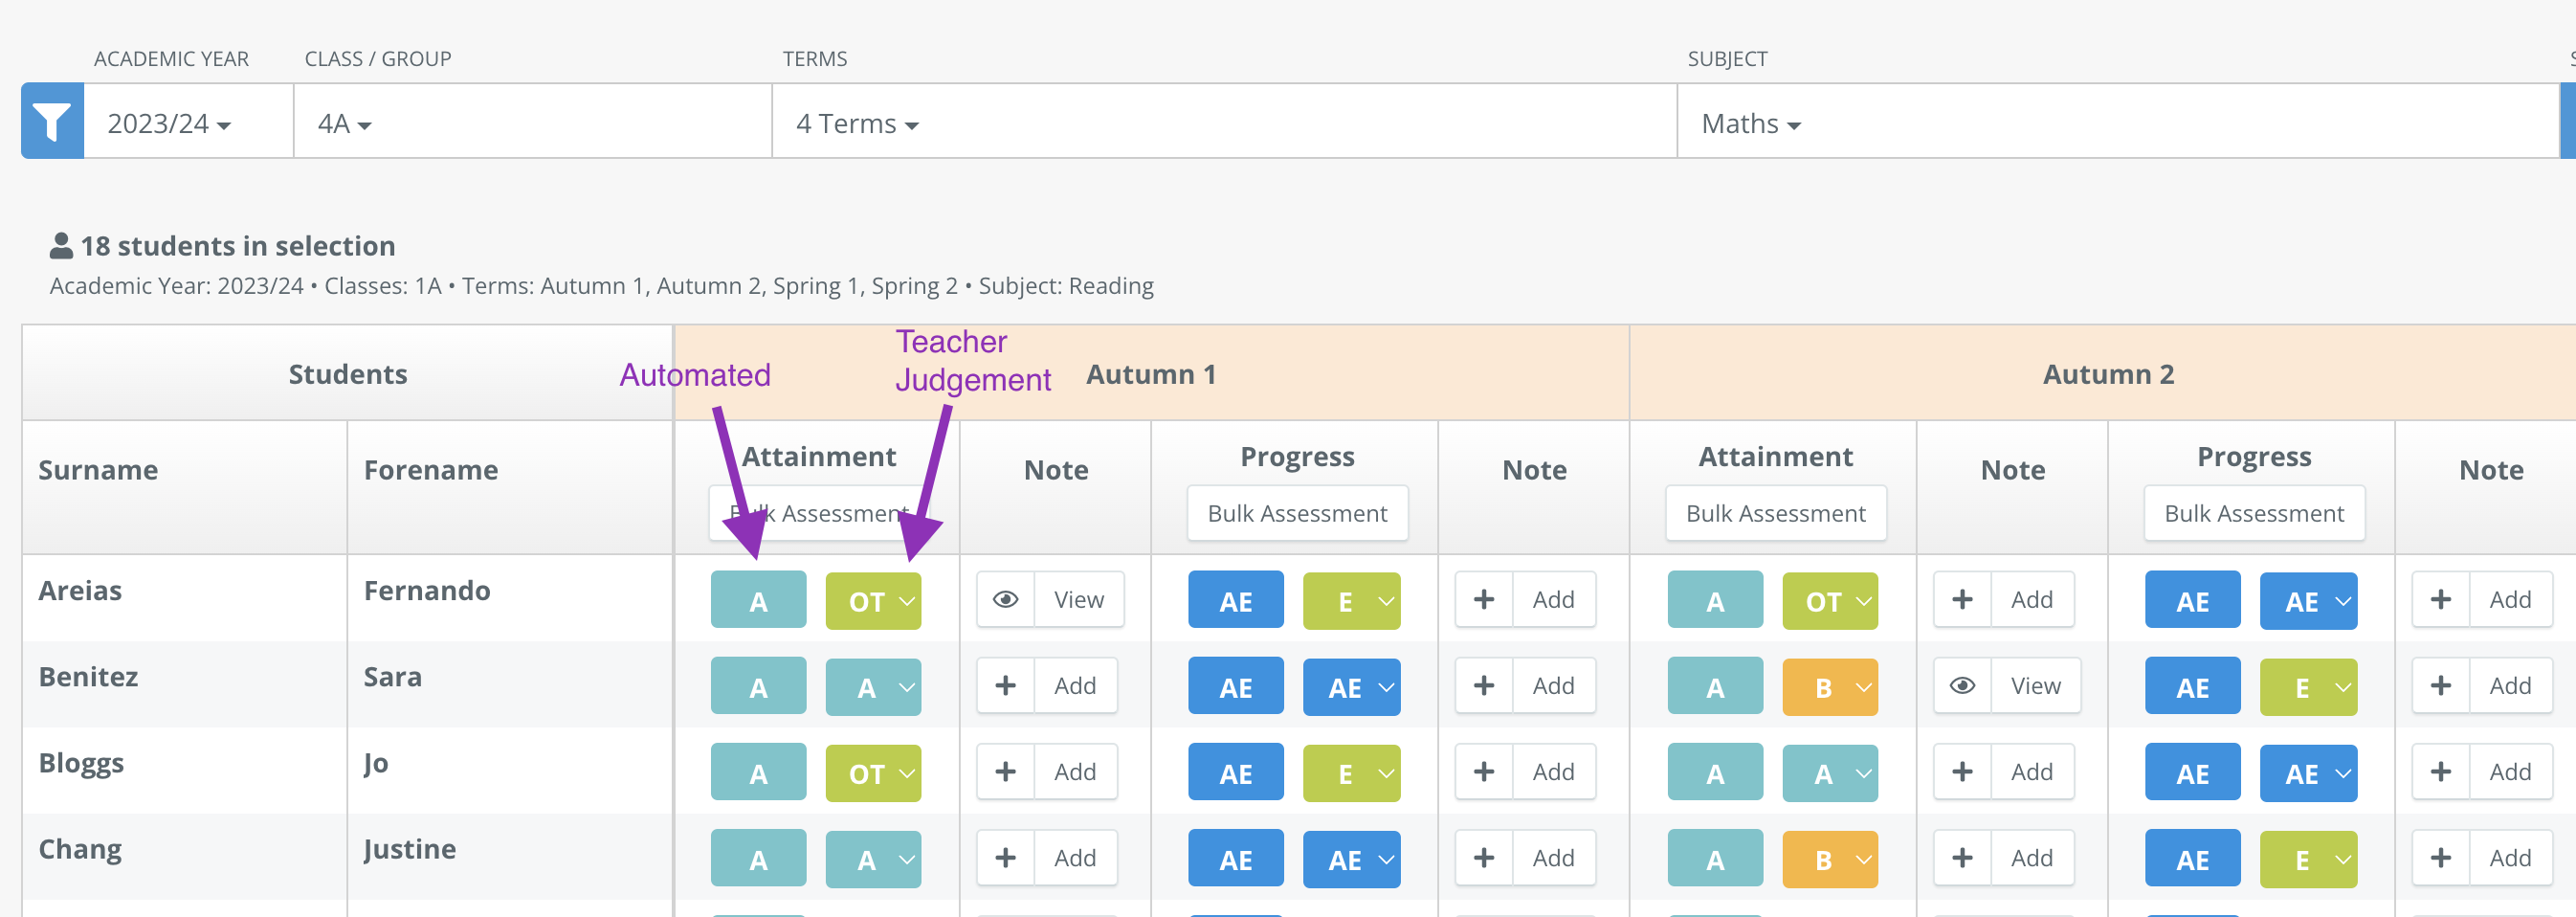This screenshot has height=917, width=2576.
Task: Add Autumn 1 progress note for Areias
Action: 1525,599
